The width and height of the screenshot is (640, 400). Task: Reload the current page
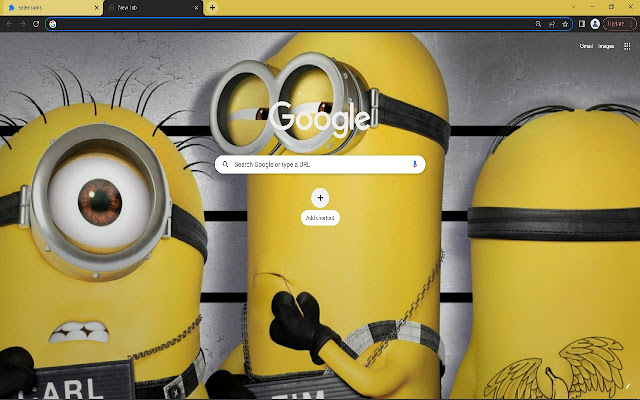click(x=36, y=24)
